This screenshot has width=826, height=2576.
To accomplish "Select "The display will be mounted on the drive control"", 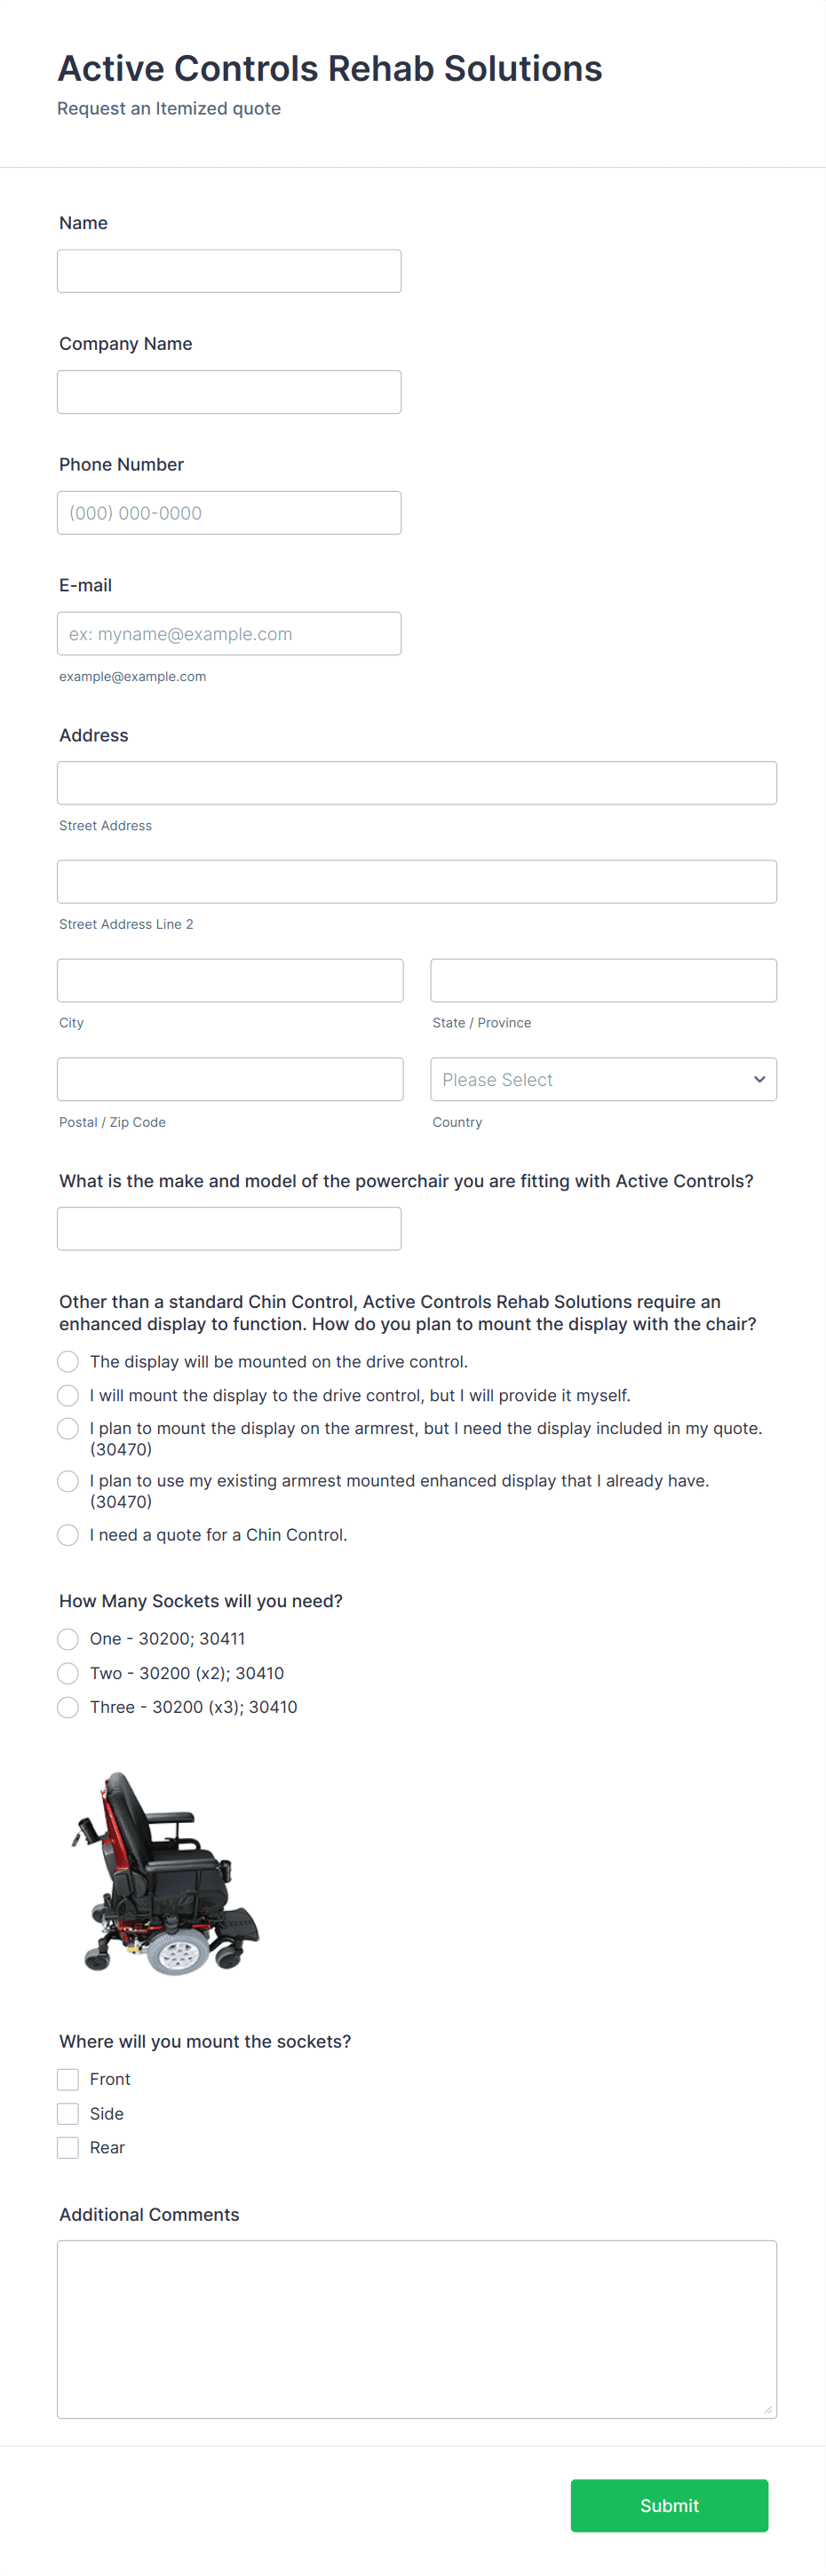I will pos(67,1361).
